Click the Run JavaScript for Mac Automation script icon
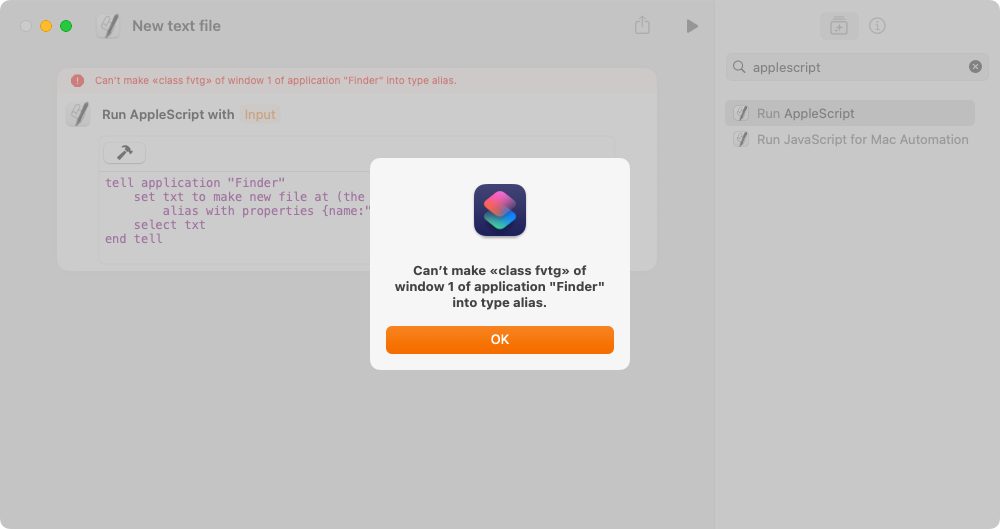Image resolution: width=1000 pixels, height=529 pixels. [741, 139]
